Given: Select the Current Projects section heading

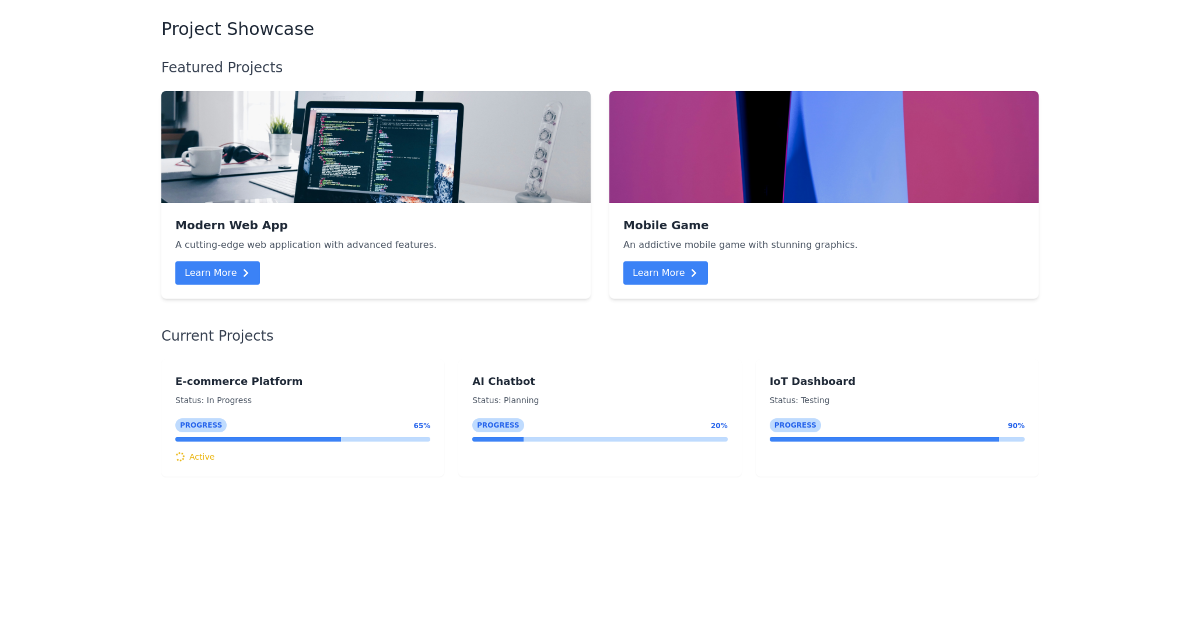Looking at the screenshot, I should pos(217,335).
